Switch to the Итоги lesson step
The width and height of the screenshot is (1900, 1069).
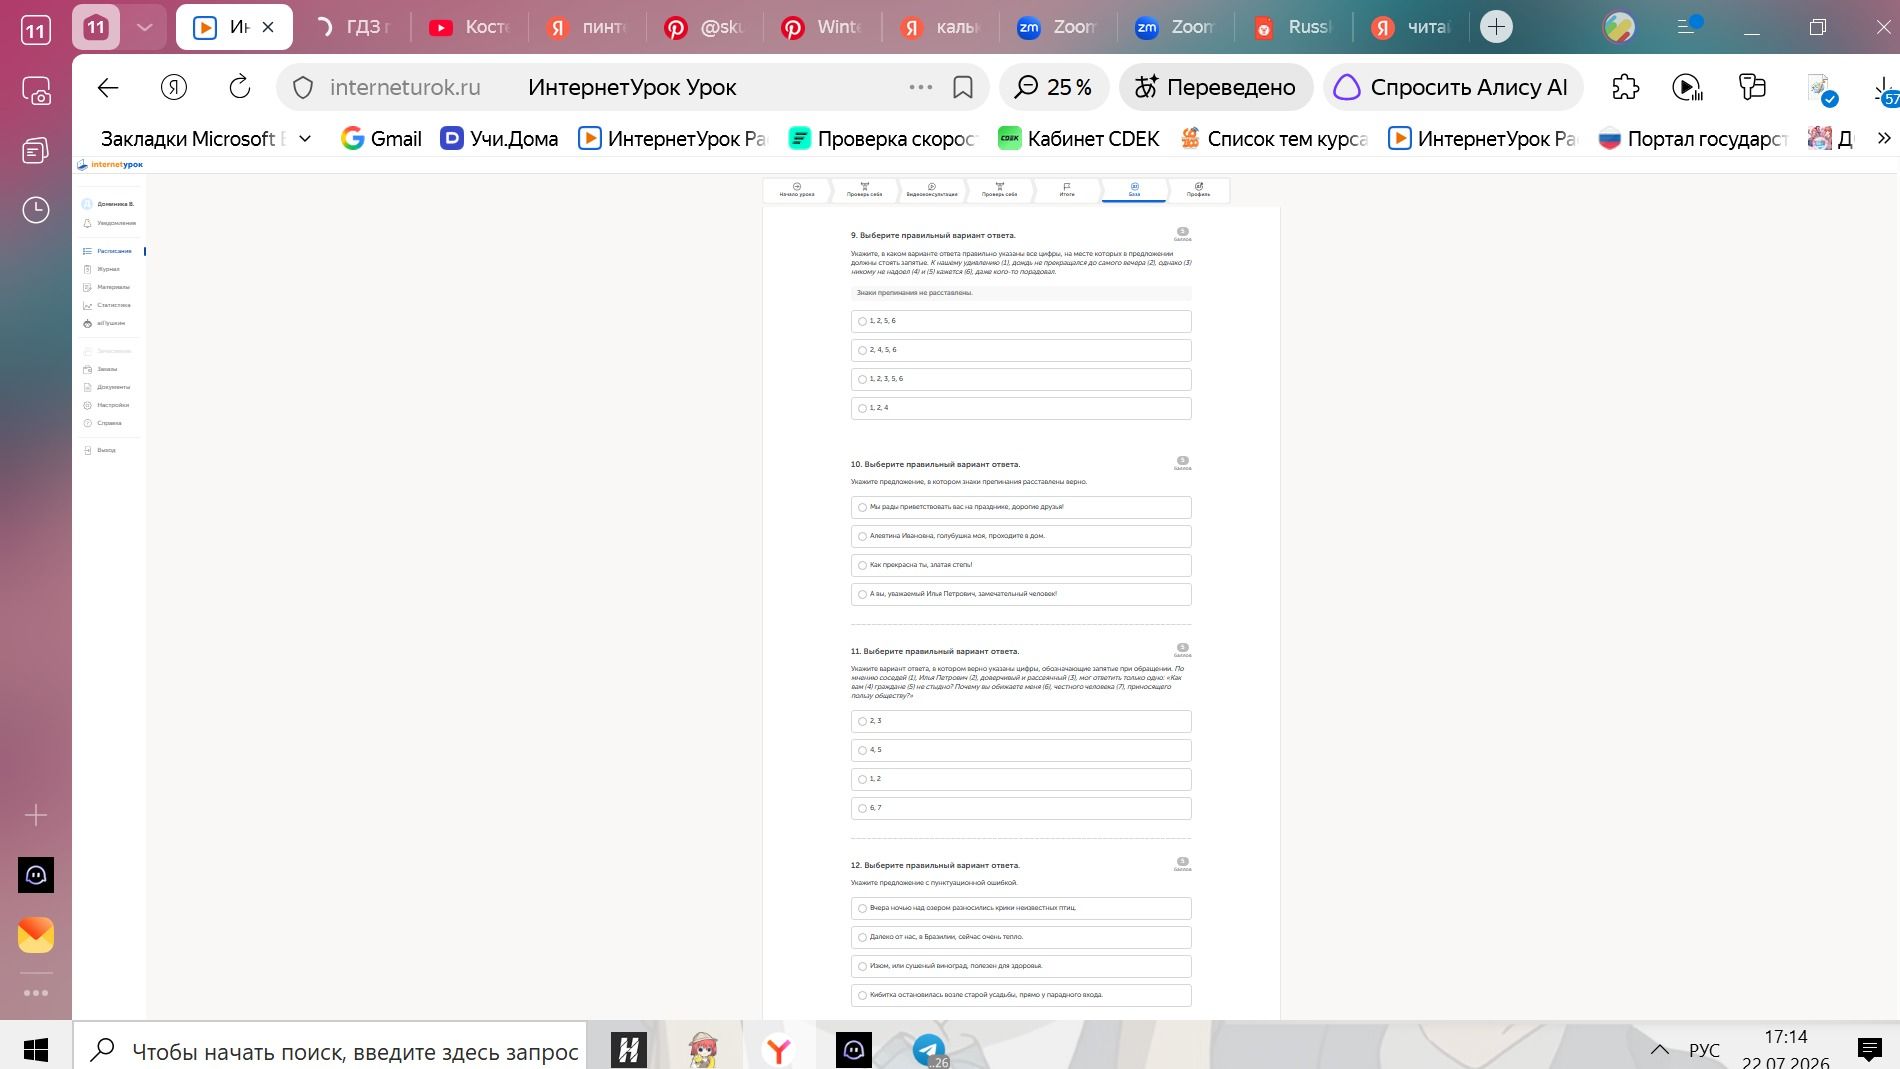point(1067,190)
